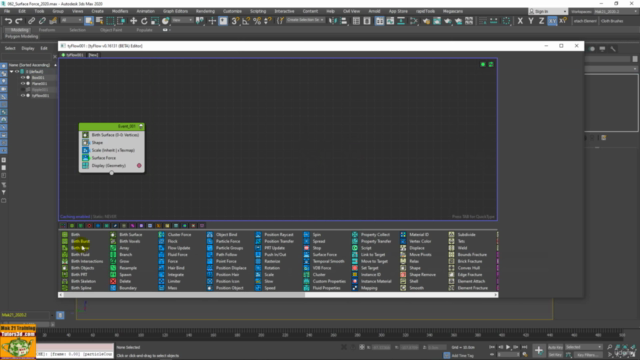The image size is (640, 360).
Task: Toggle the Display (Geometry) red indicator dot
Action: (139, 166)
